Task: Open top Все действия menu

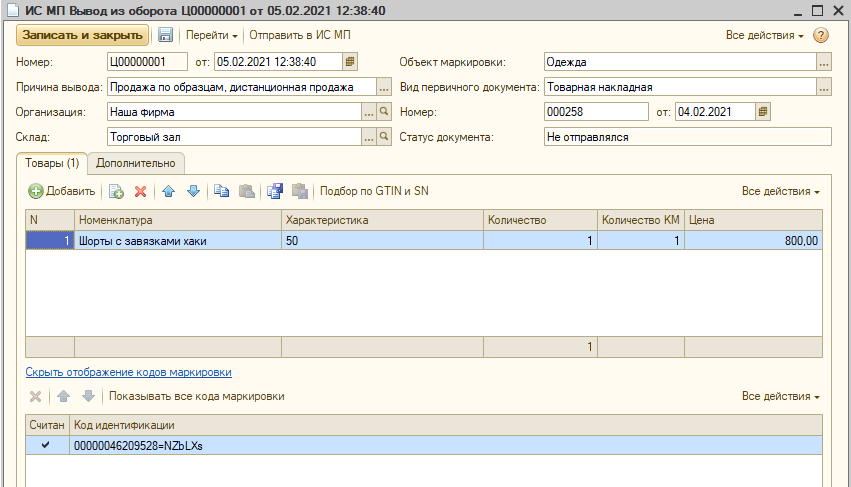Action: coord(765,35)
